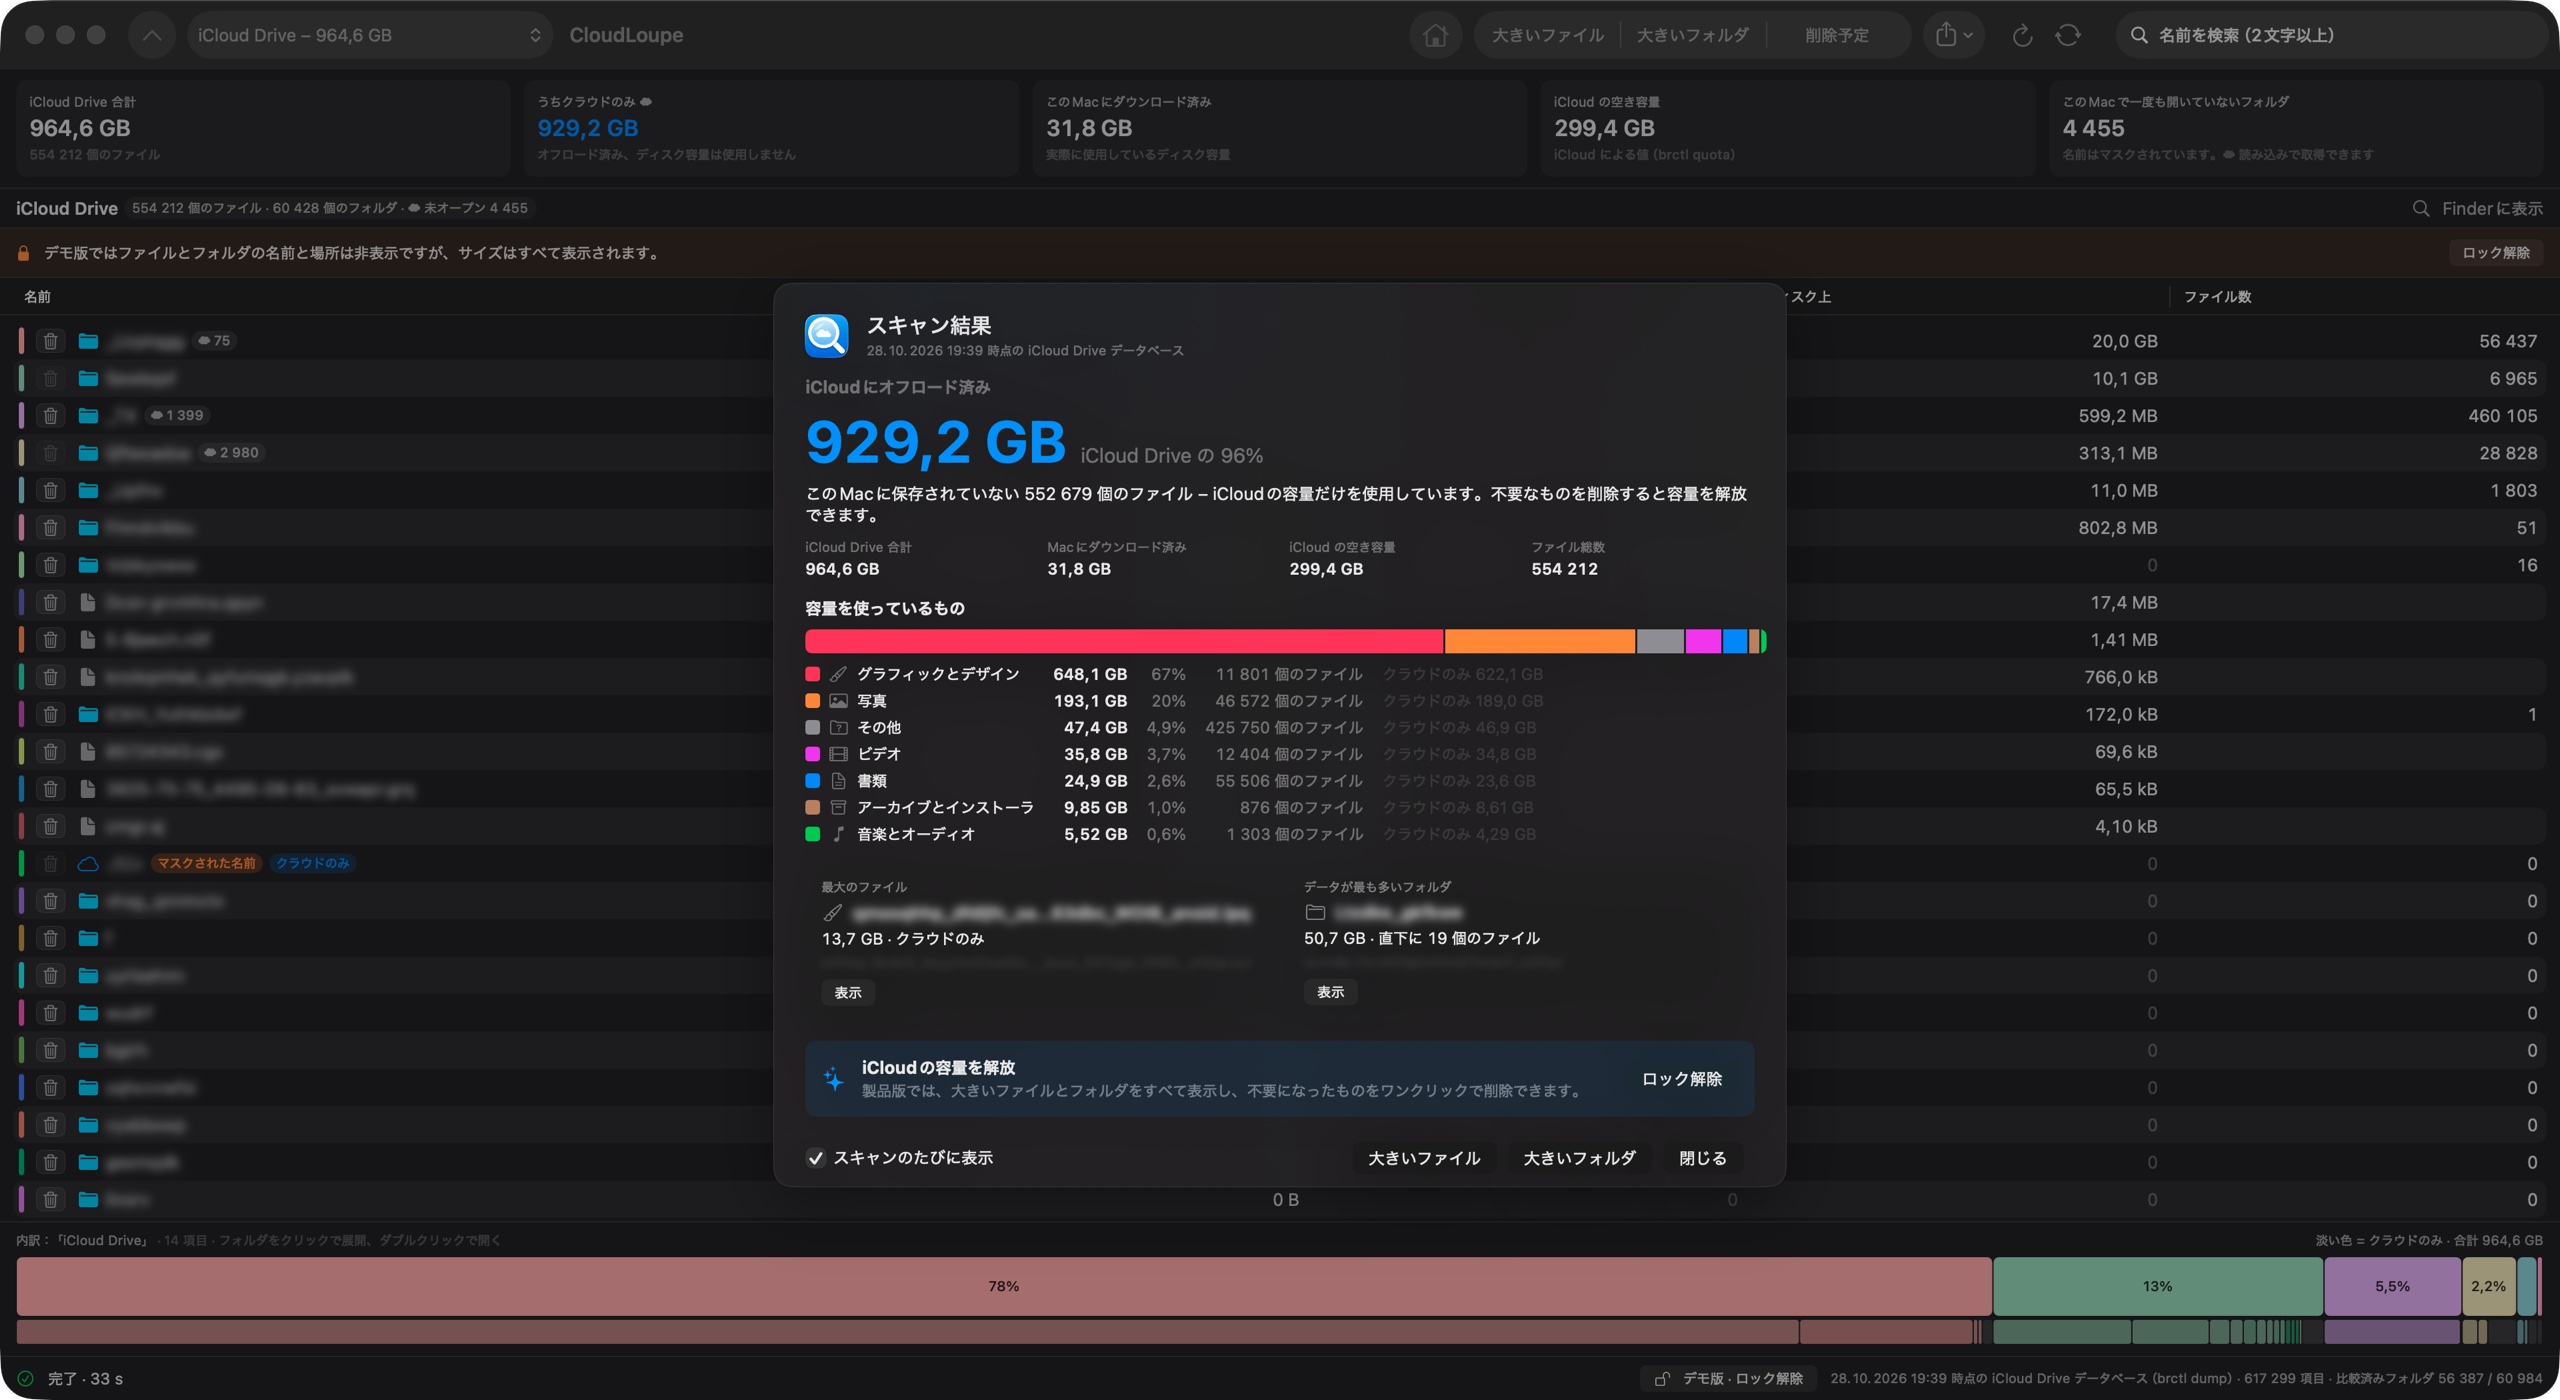2560x1400 pixels.
Task: Click the アーカイブとインストーラ archive icon
Action: [x=839, y=807]
